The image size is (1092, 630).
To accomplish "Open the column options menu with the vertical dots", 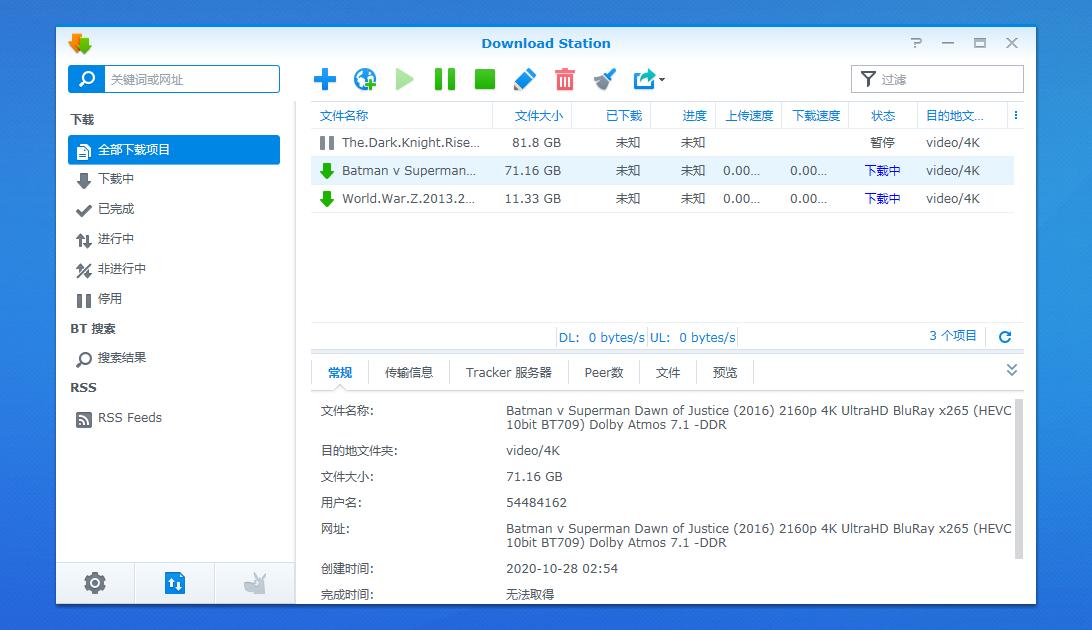I will pyautogui.click(x=1015, y=115).
